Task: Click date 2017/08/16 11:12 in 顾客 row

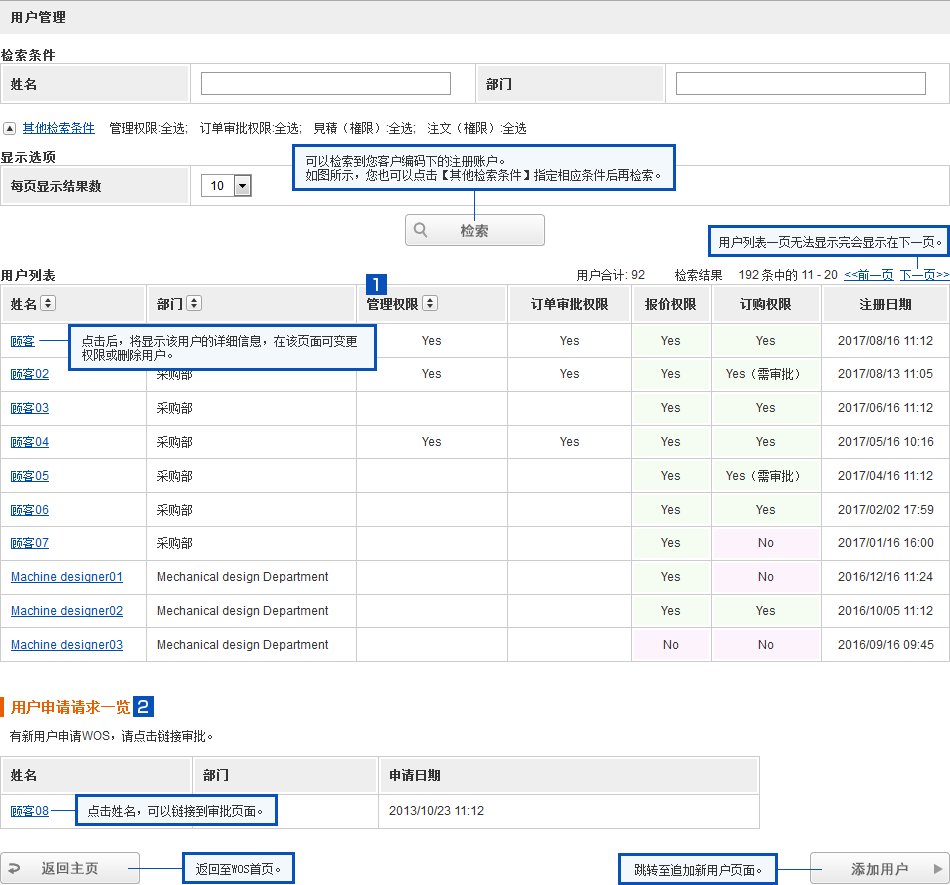Action: 886,340
